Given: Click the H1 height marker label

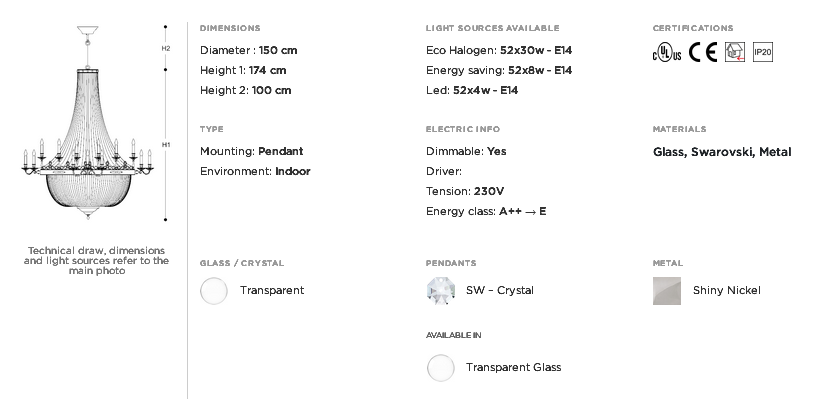Looking at the screenshot, I should [166, 144].
